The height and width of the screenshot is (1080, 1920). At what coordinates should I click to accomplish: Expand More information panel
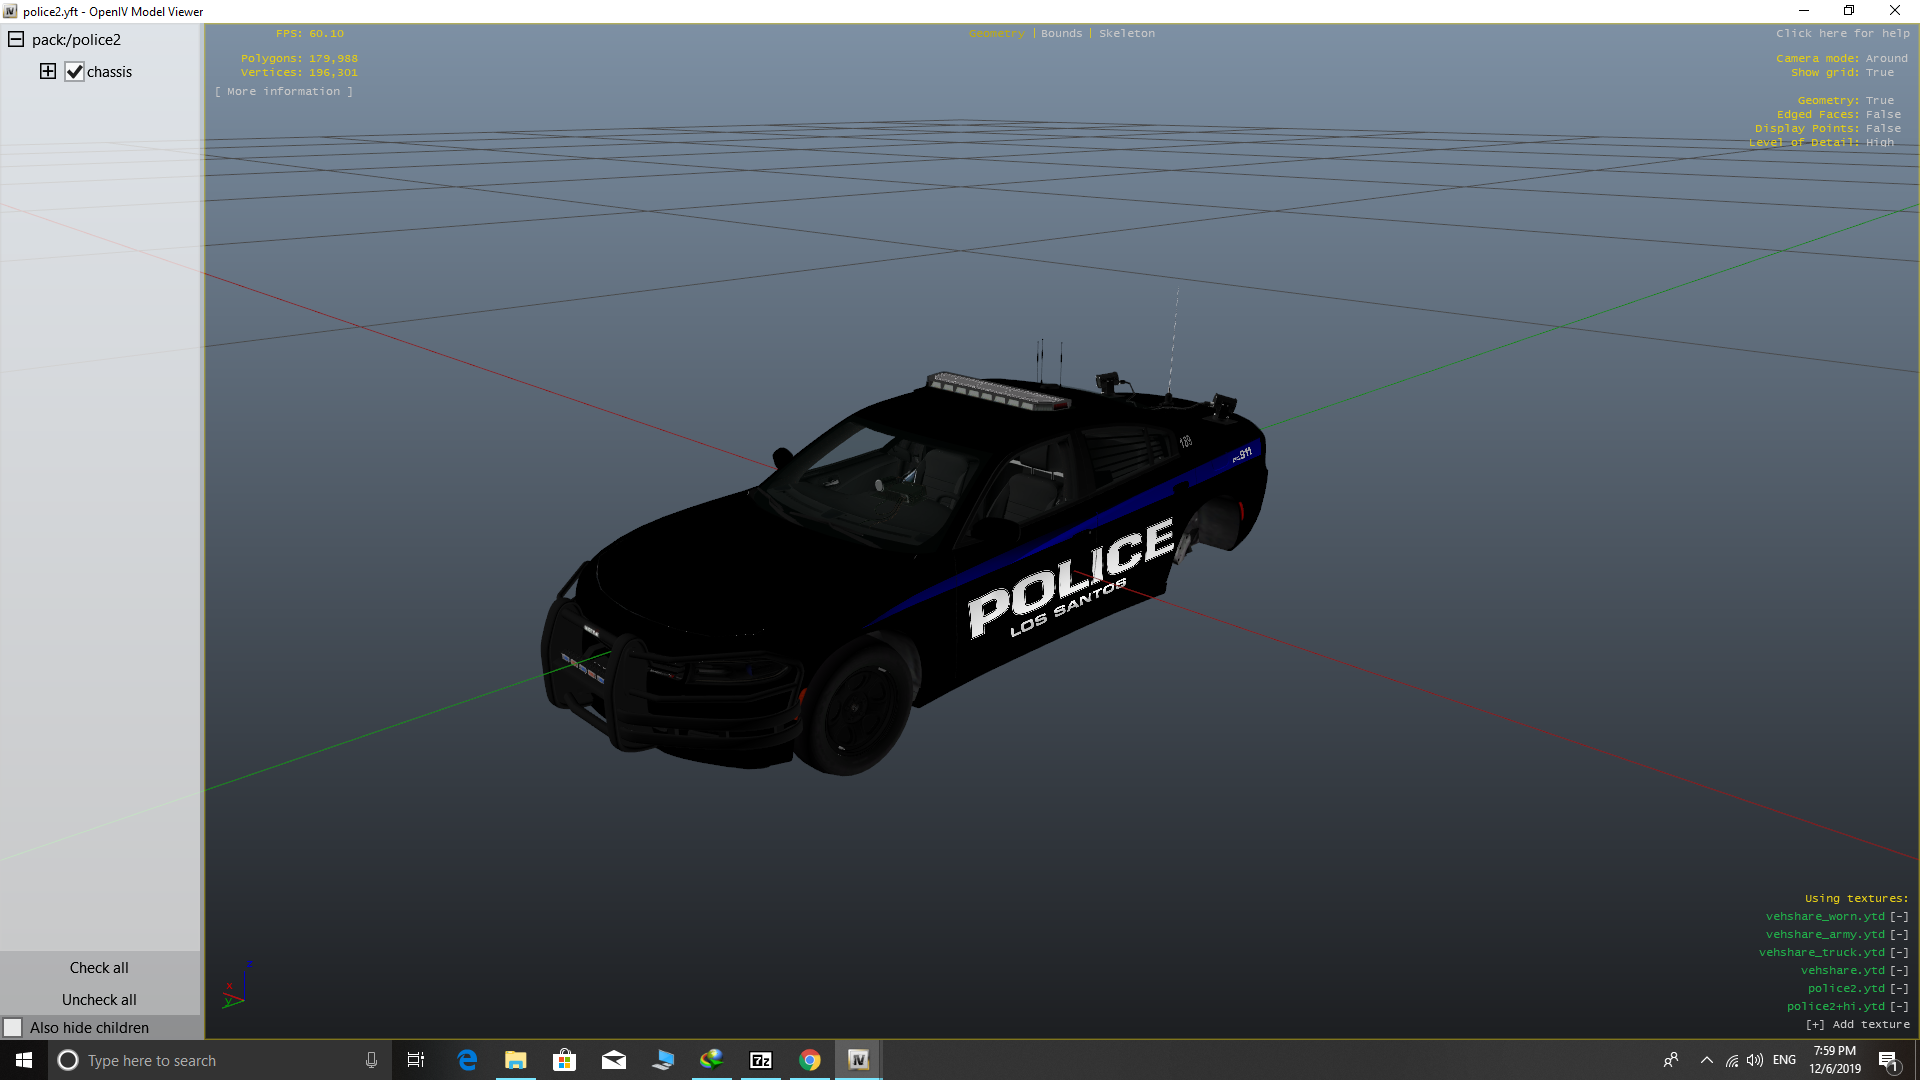point(284,92)
